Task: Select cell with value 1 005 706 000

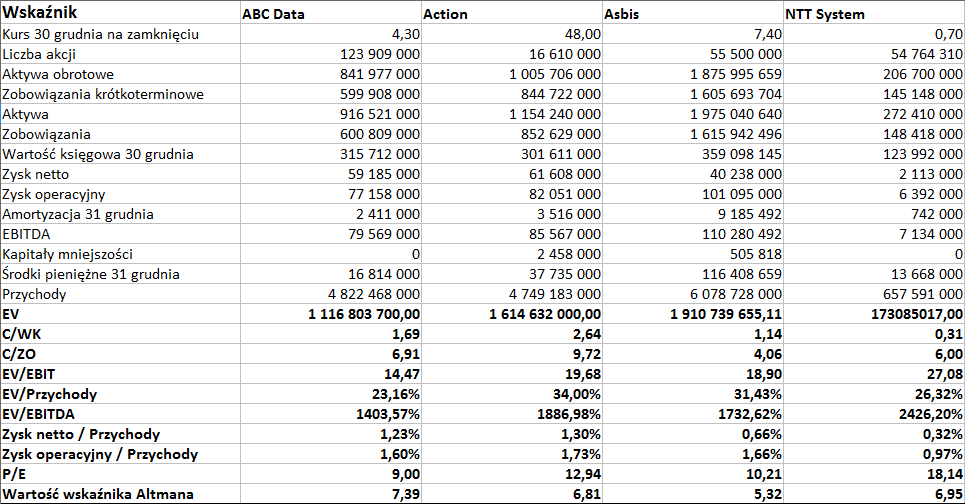Action: [512, 74]
